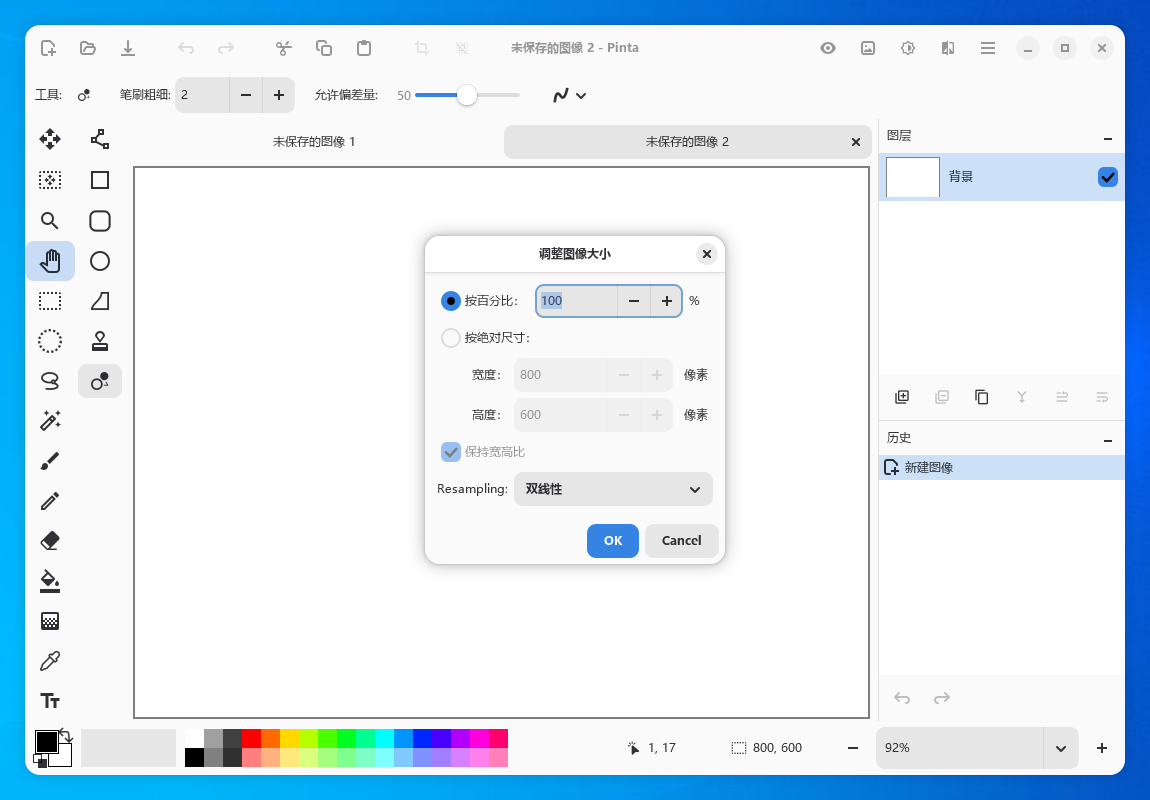Select the Color Picker eyedropper tool

pyautogui.click(x=50, y=661)
